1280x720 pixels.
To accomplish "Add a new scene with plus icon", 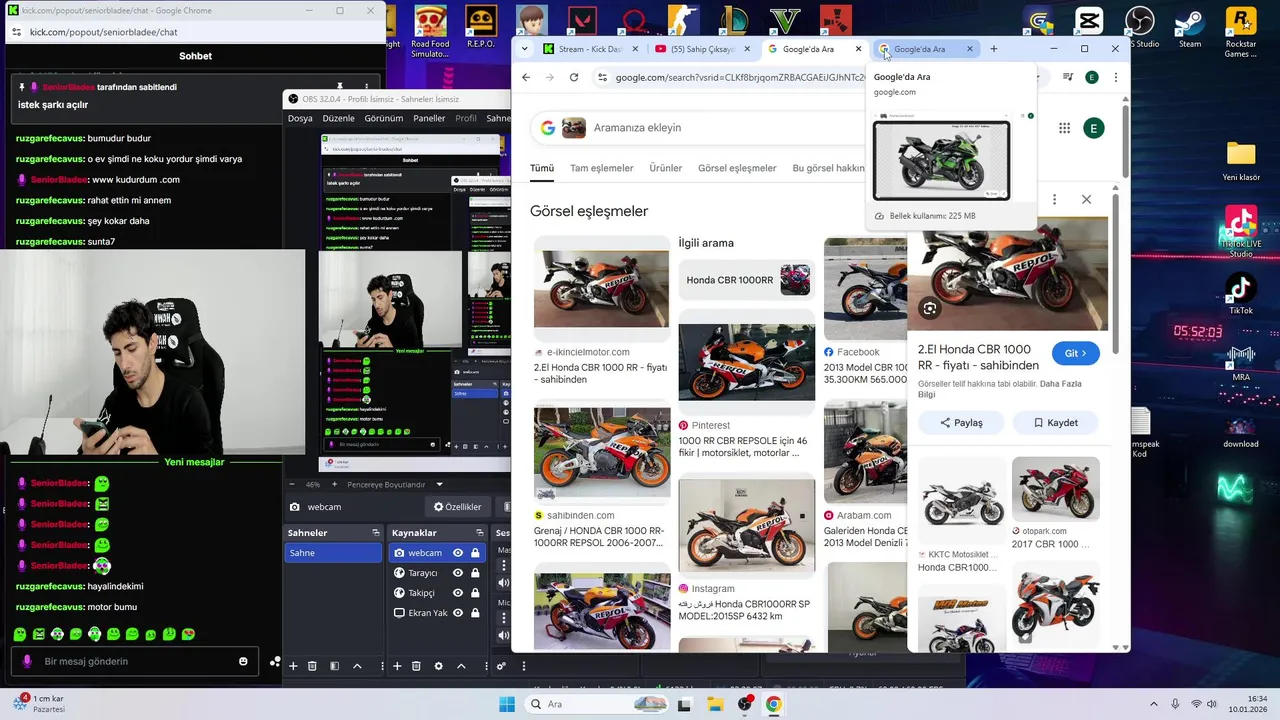I will (293, 666).
